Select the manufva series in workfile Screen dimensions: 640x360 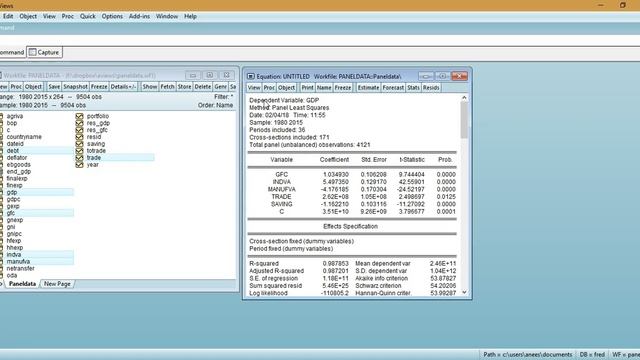point(18,262)
